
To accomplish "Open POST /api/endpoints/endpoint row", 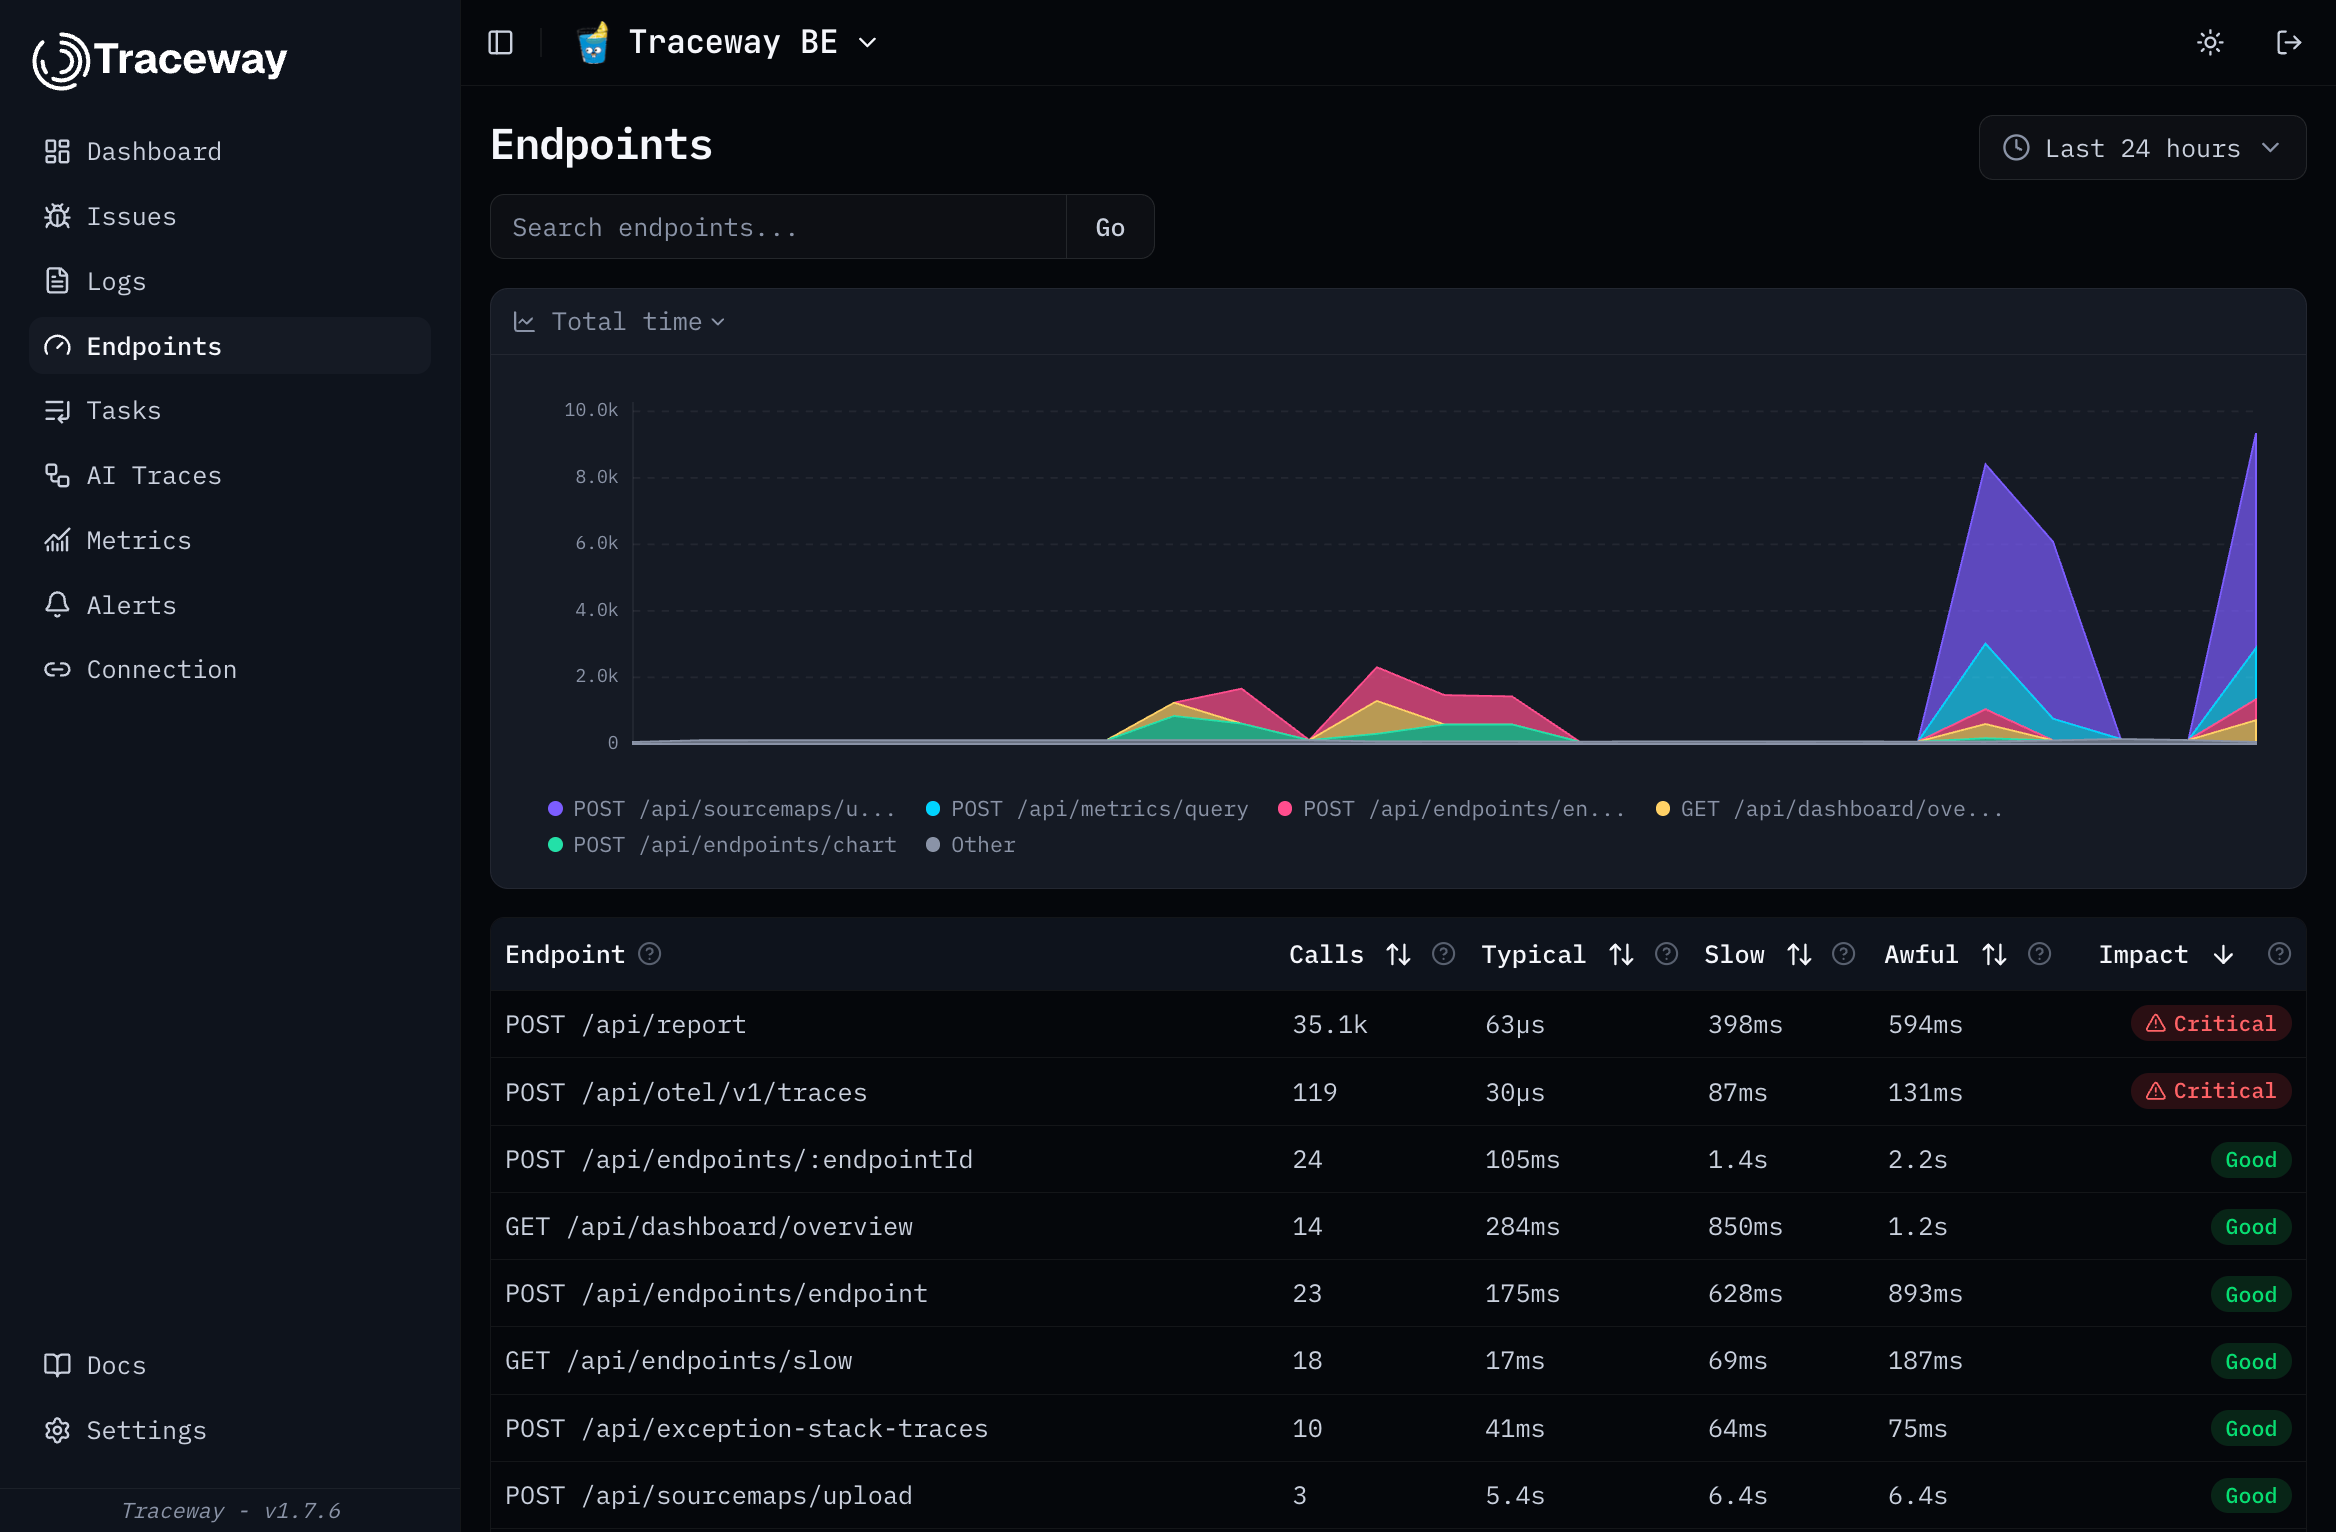I will [x=1398, y=1293].
